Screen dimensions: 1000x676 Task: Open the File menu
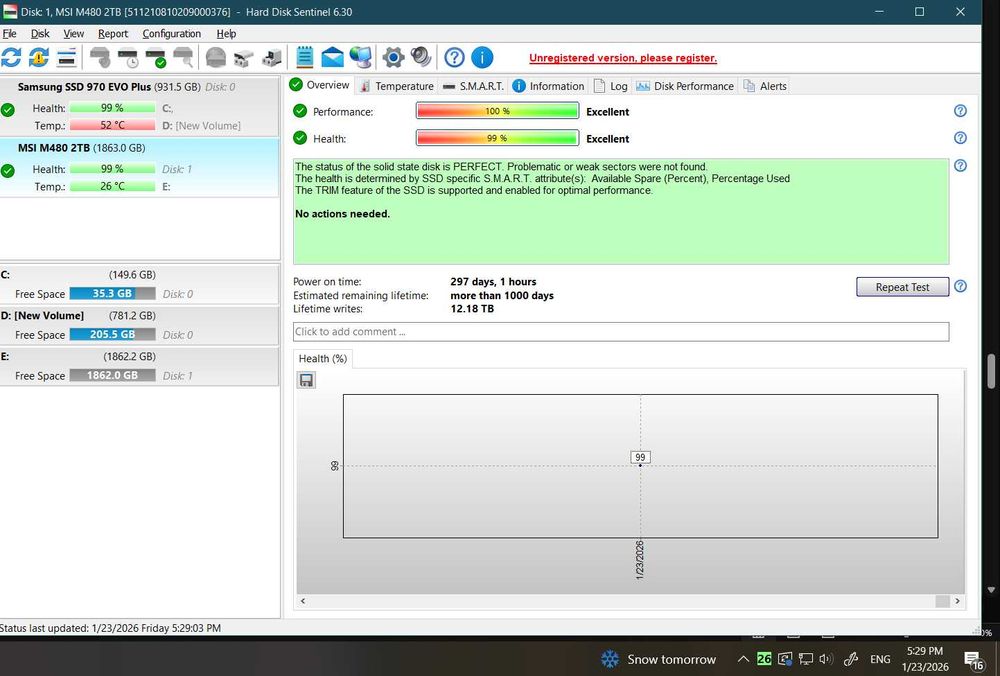pos(10,34)
